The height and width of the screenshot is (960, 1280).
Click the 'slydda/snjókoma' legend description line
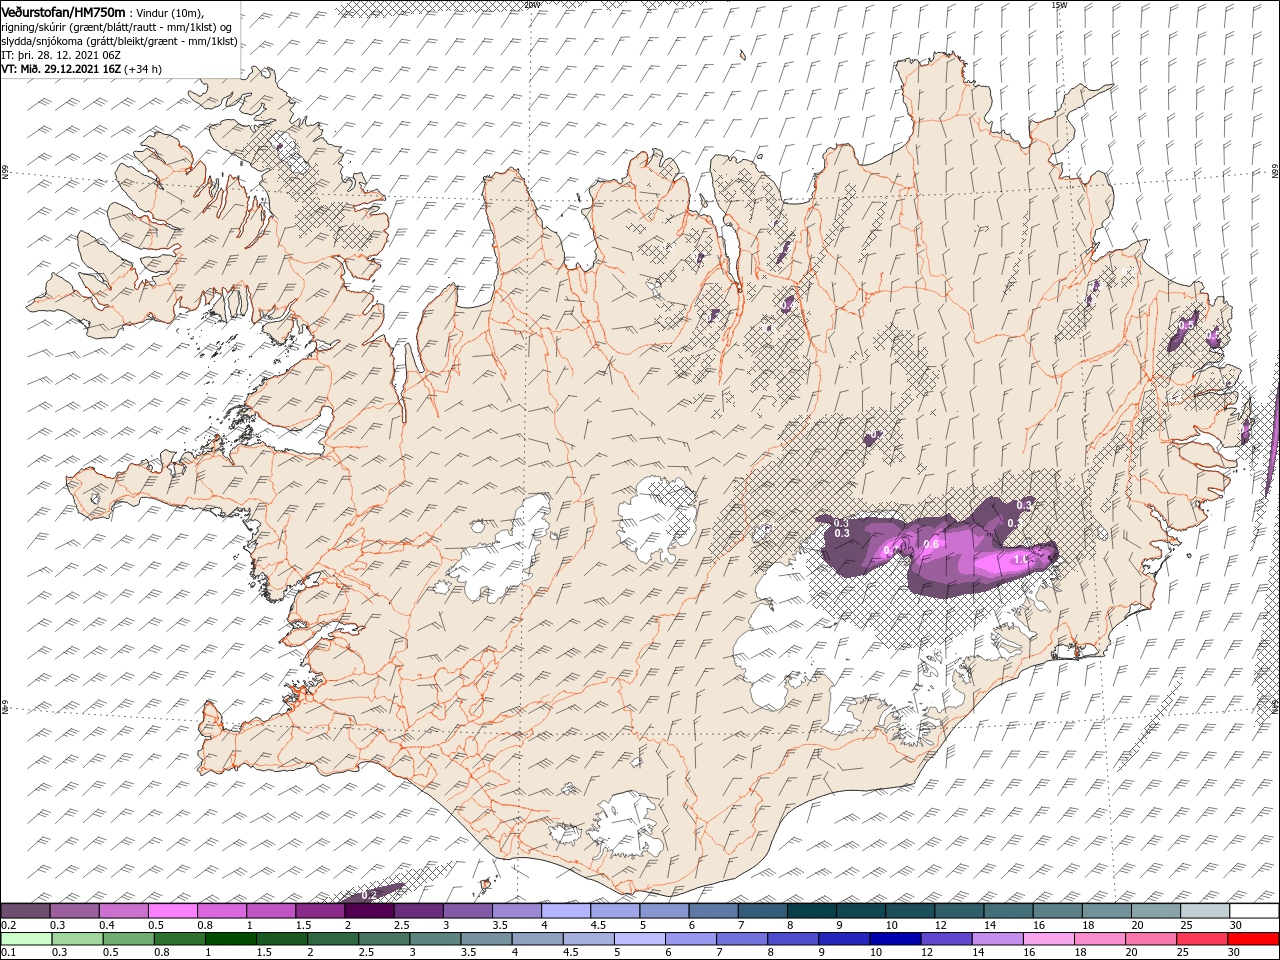pos(119,41)
